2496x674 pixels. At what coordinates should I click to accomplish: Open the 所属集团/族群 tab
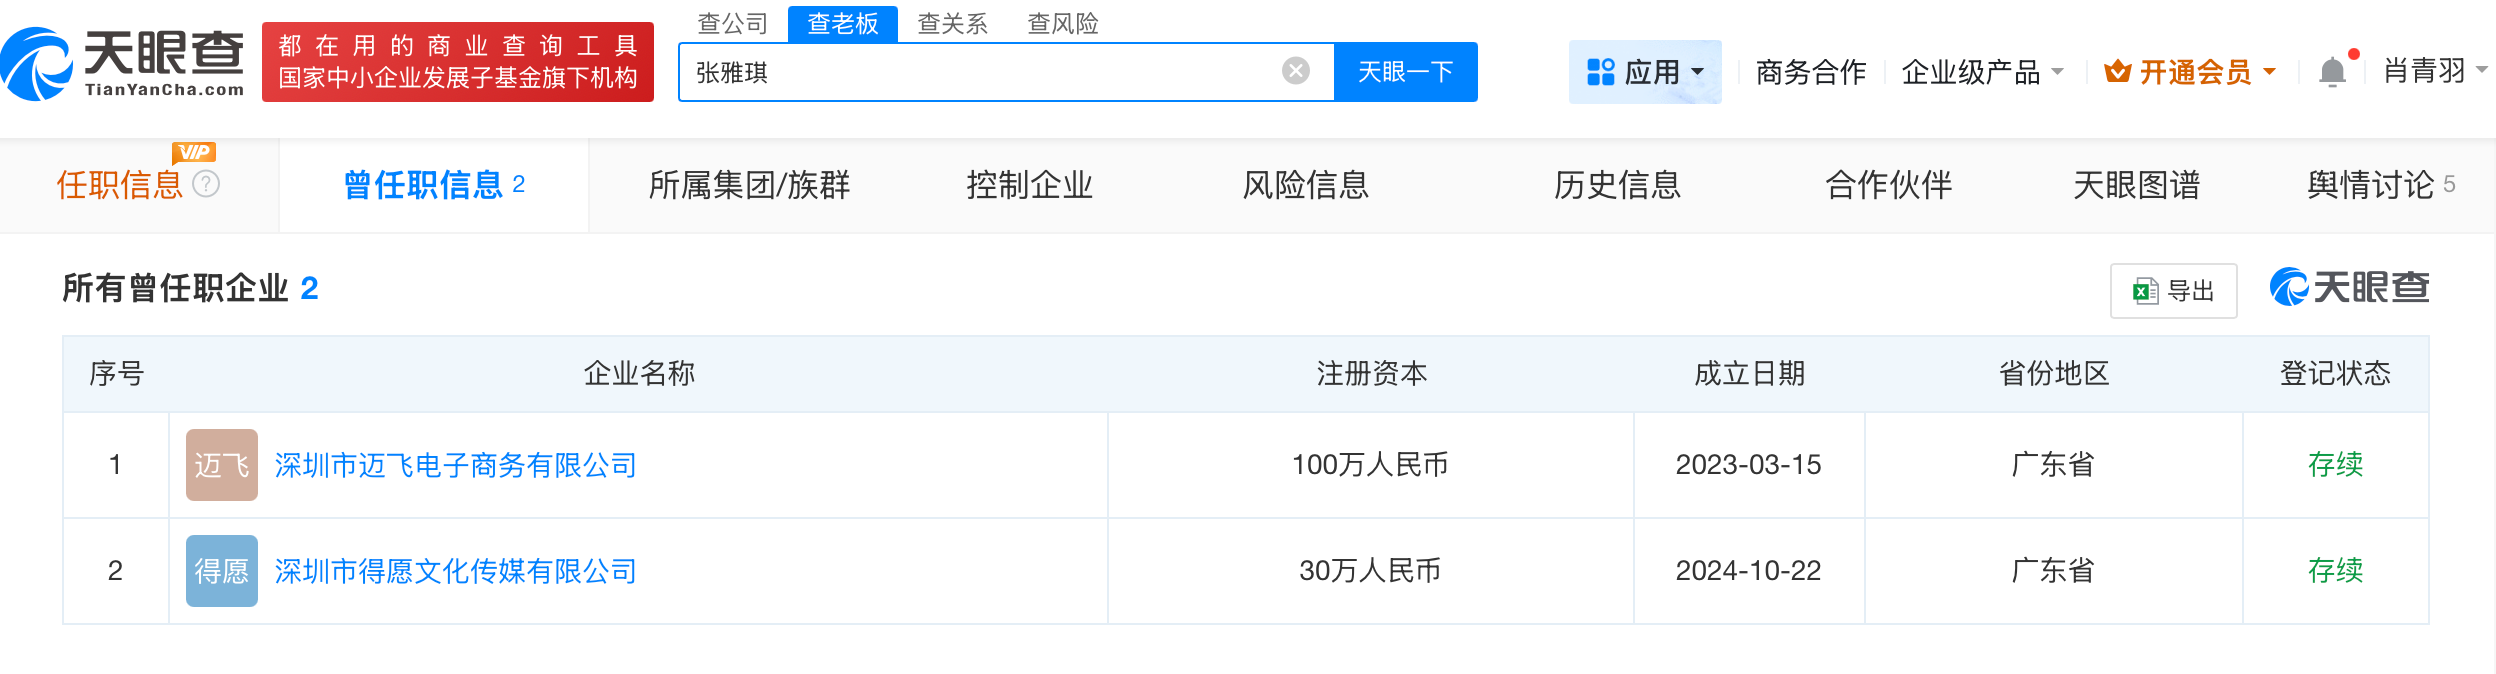click(749, 185)
